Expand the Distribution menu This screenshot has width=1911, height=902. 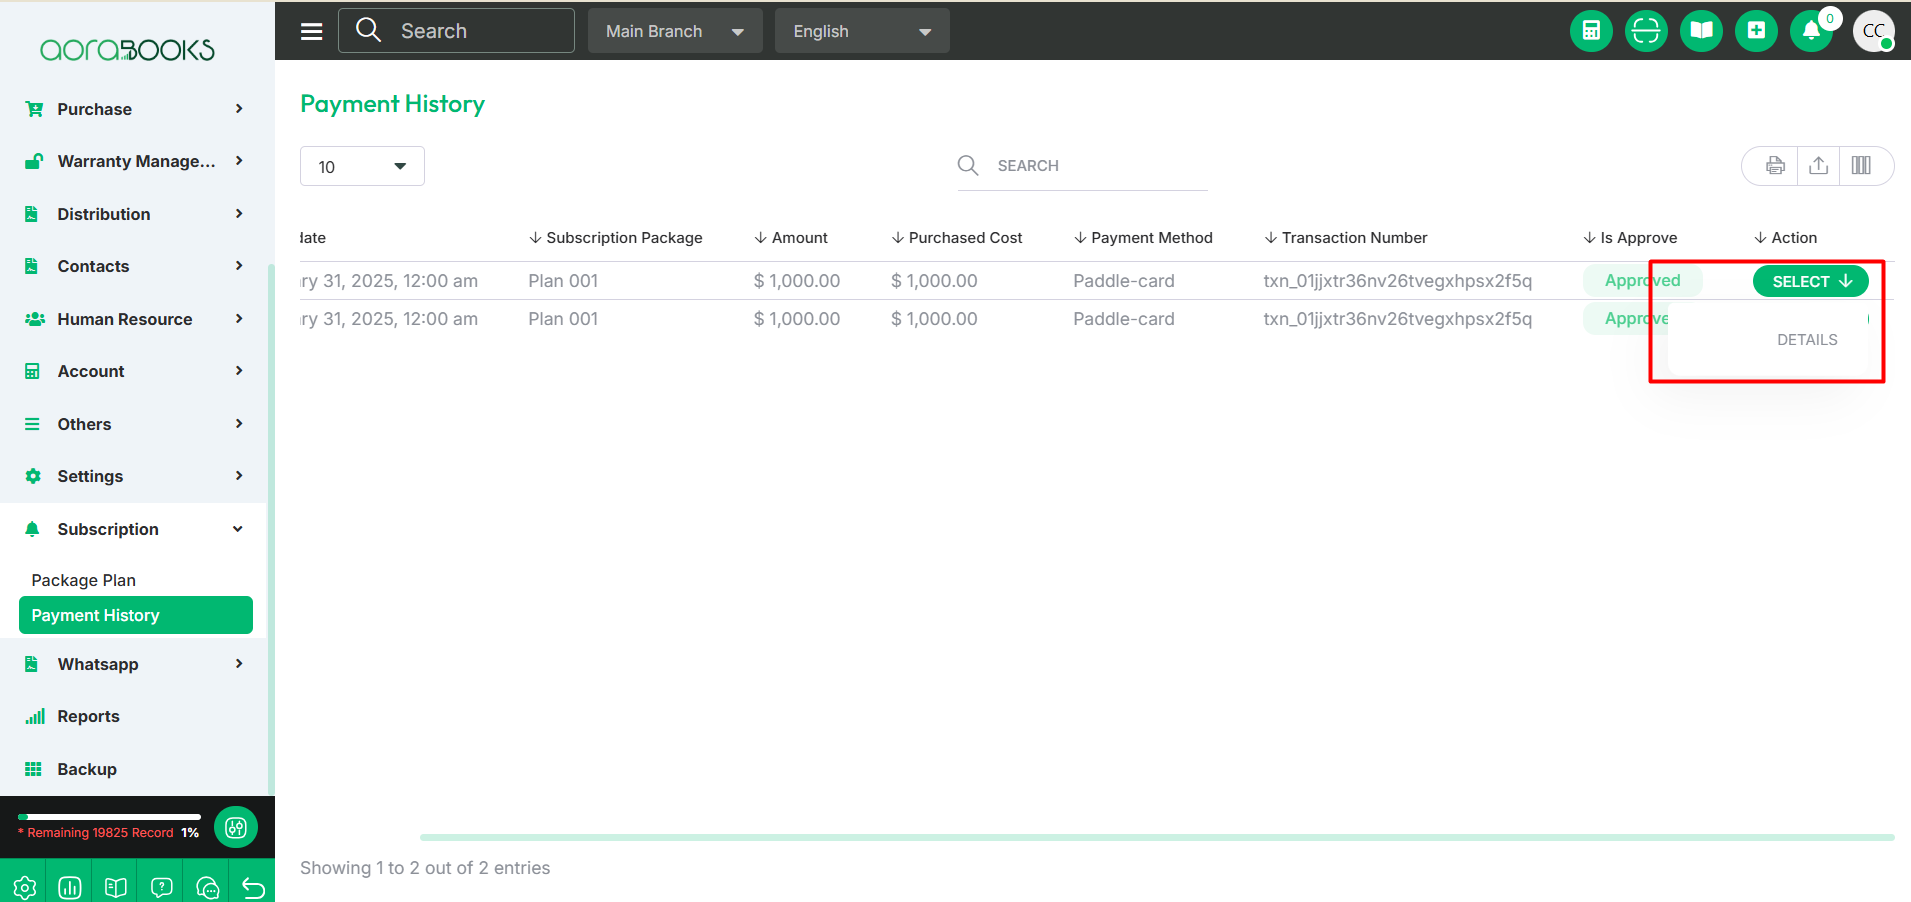click(134, 214)
